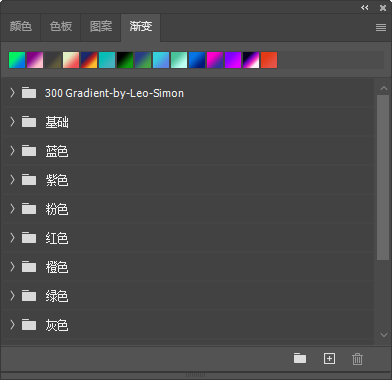Switch to the 颜色 tab
This screenshot has width=392, height=380.
pyautogui.click(x=21, y=27)
